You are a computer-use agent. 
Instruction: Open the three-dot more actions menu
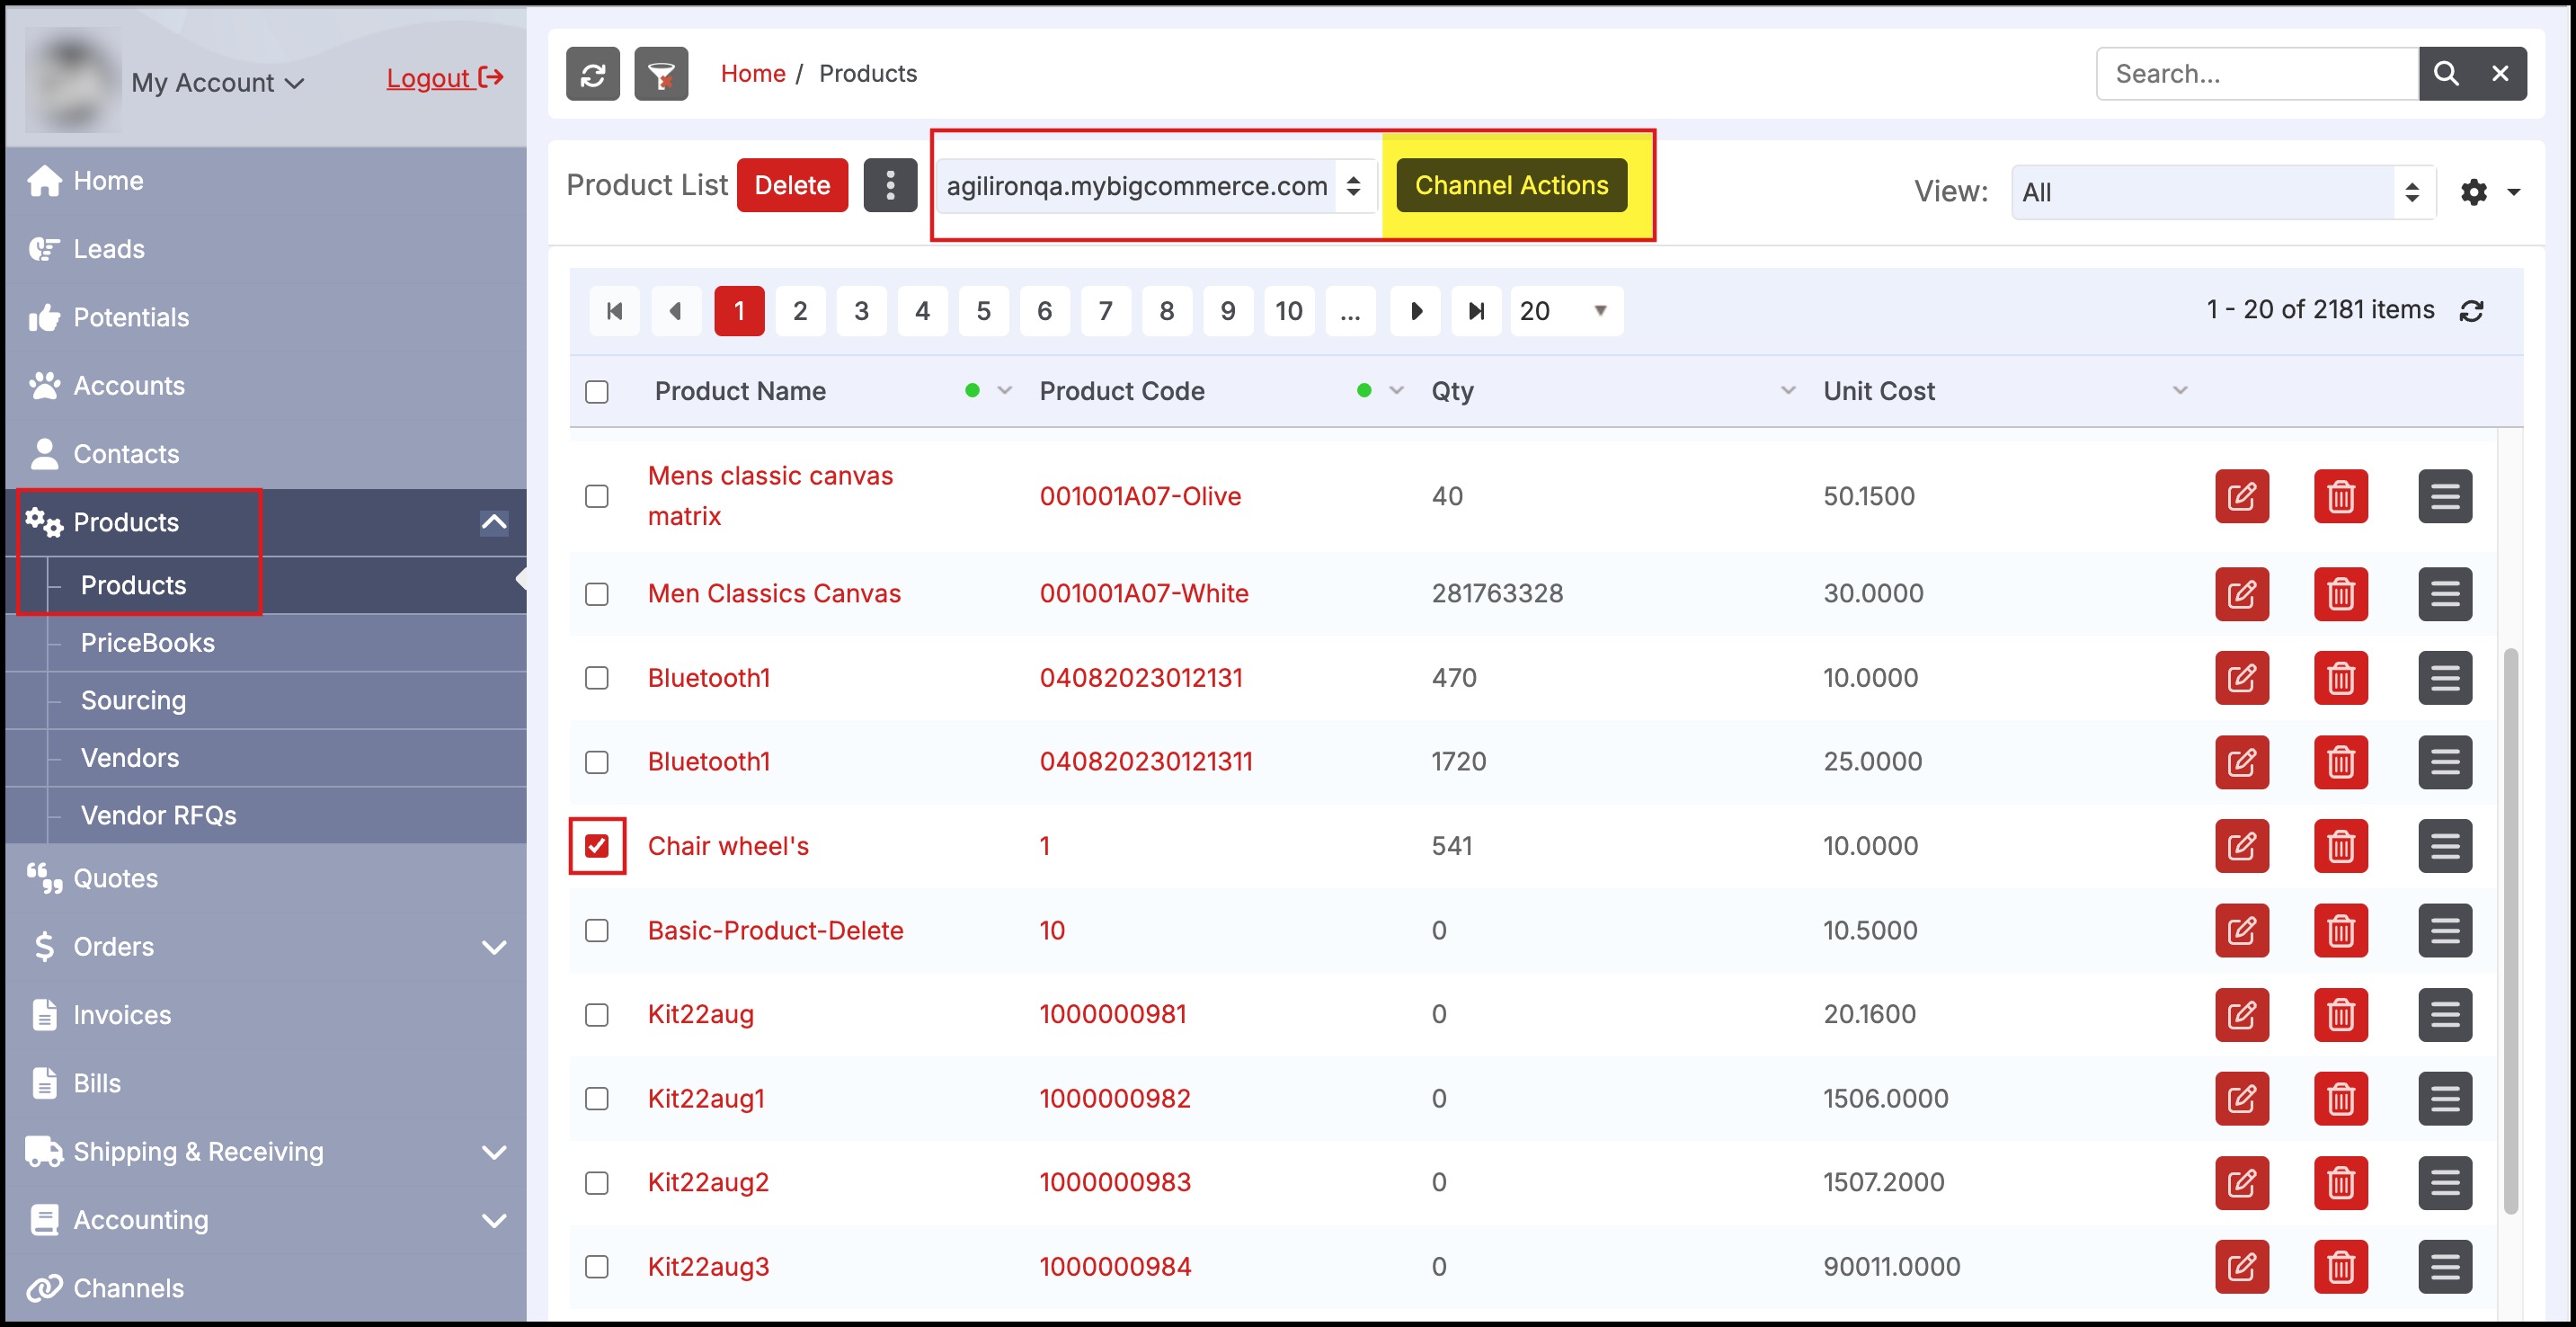[x=890, y=185]
